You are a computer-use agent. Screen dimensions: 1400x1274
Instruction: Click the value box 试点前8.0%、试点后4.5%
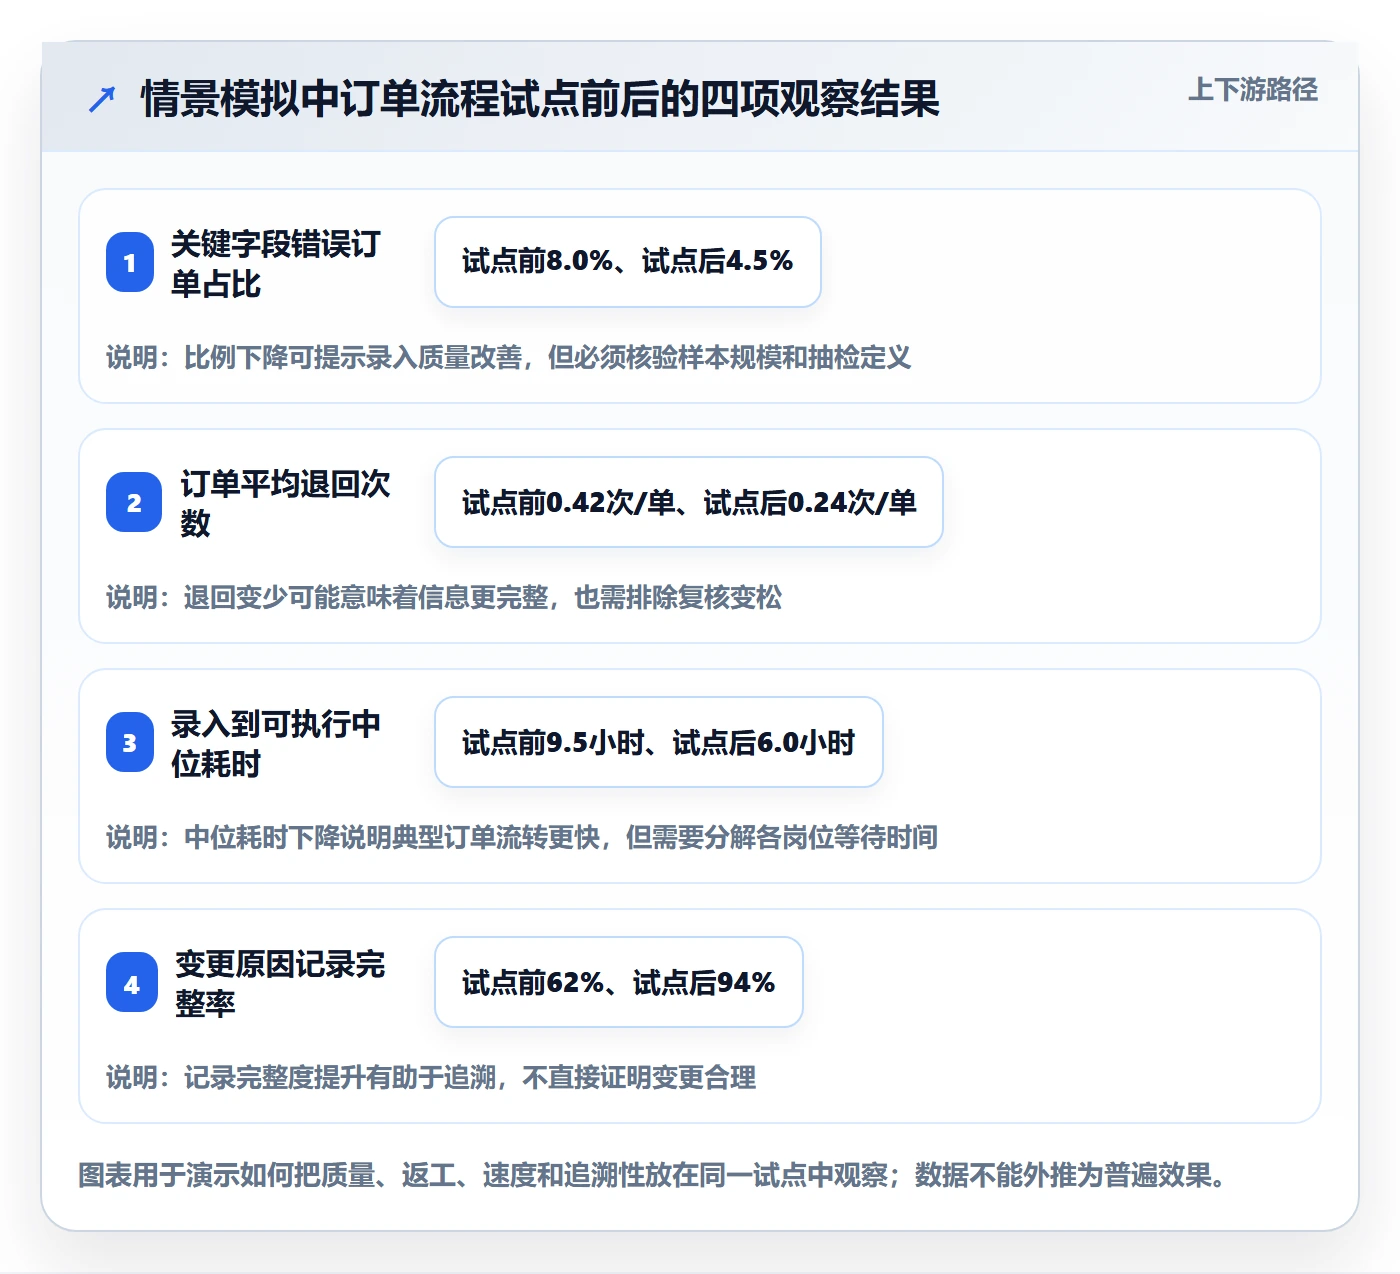pos(628,262)
